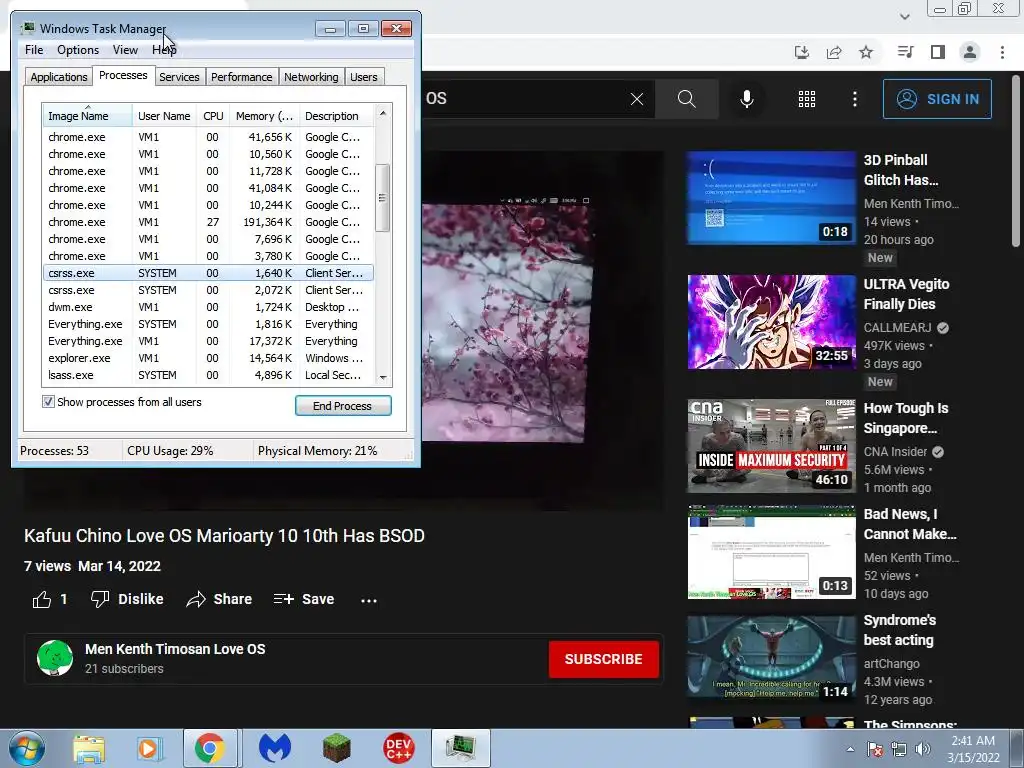The height and width of the screenshot is (768, 1024).
Task: Open the File menu in Task Manager
Action: pyautogui.click(x=34, y=50)
